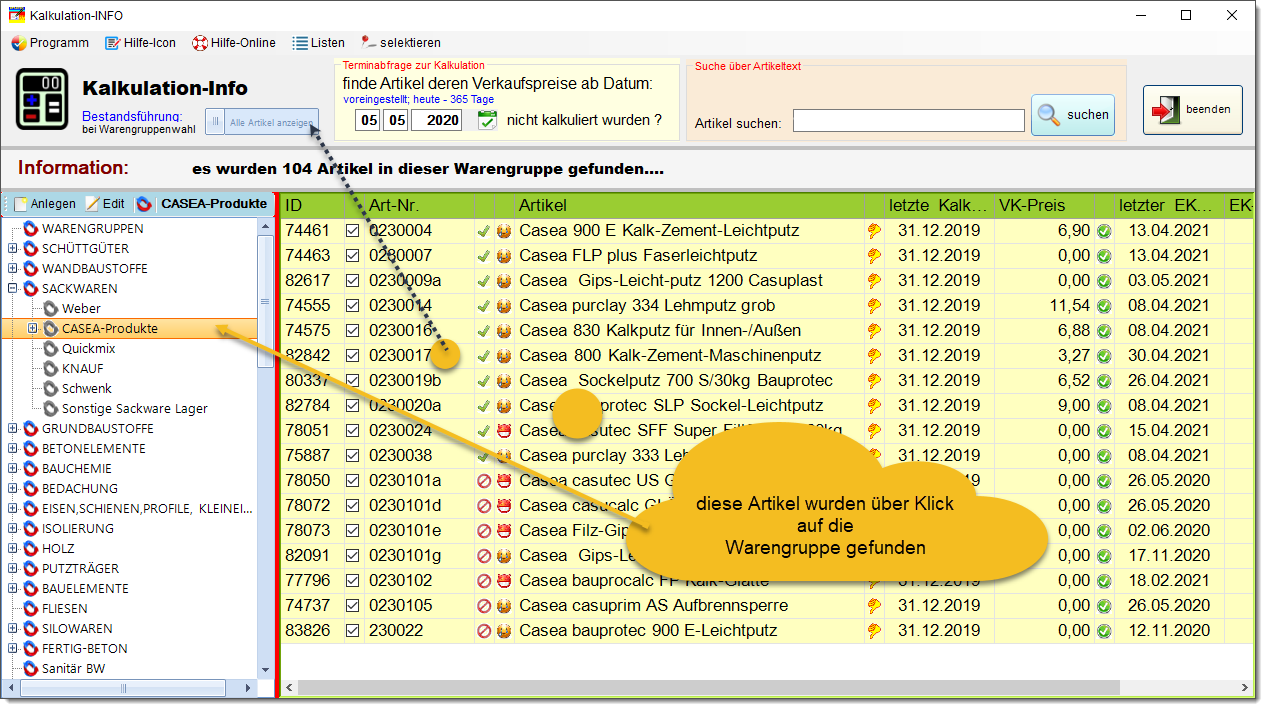Screen dimensions: 1266x709
Task: Click the red face icon before Casea Filz-Gips
Action: (504, 531)
